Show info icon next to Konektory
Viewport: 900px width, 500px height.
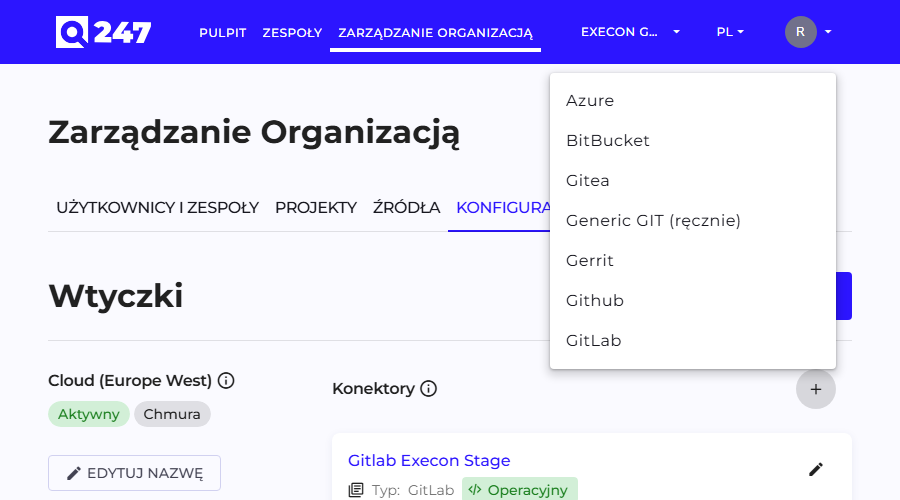pos(429,389)
